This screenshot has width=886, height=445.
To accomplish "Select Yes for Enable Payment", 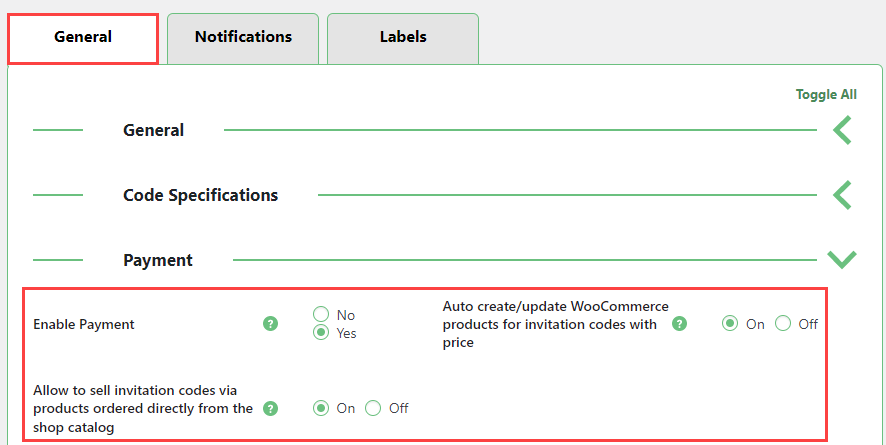I will tap(321, 333).
